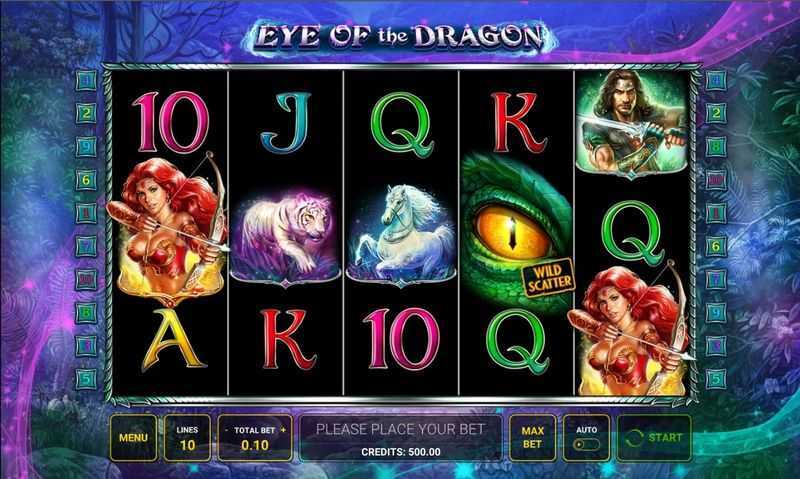Select the red K on the second reel

289,339
